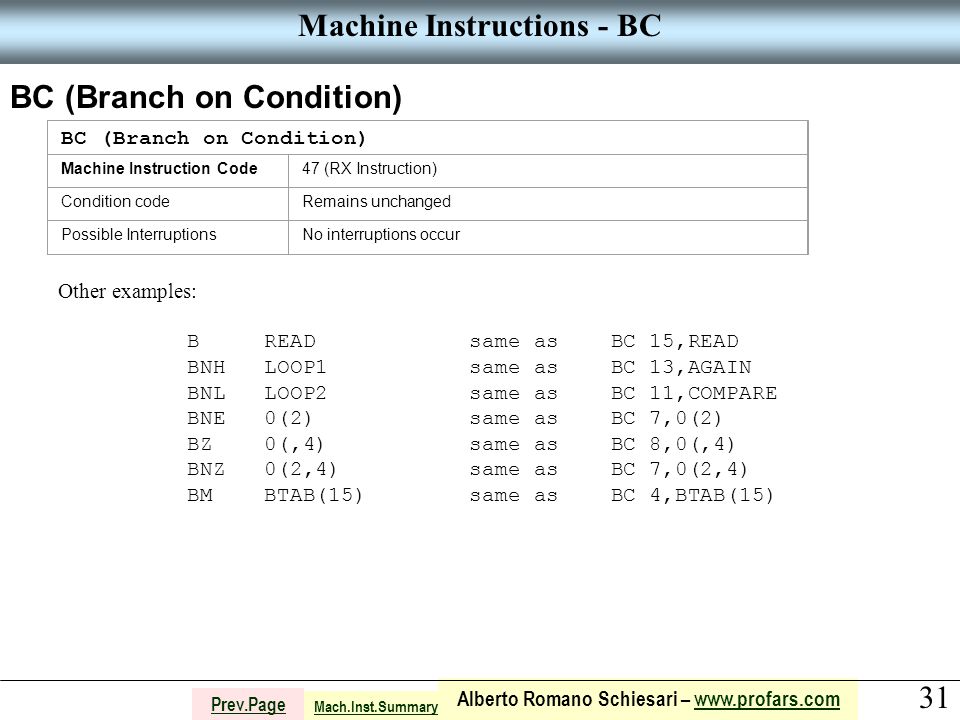Select the 'Possible Interruptions' cell
The height and width of the screenshot is (720, 960).
(168, 238)
